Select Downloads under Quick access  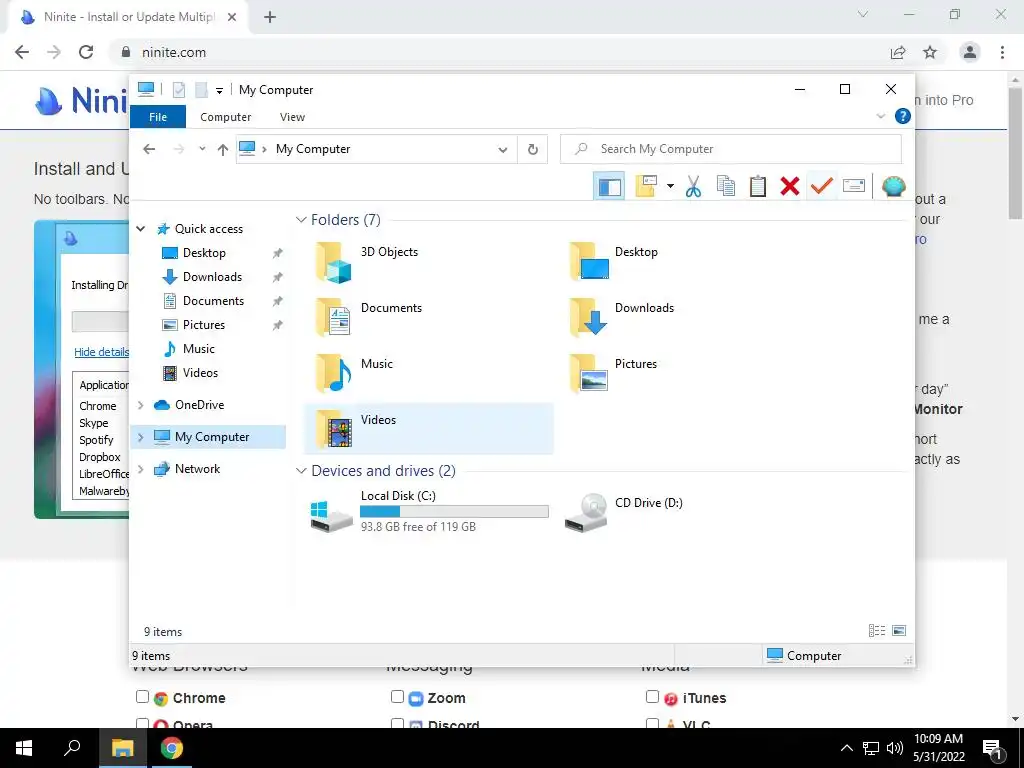point(214,277)
